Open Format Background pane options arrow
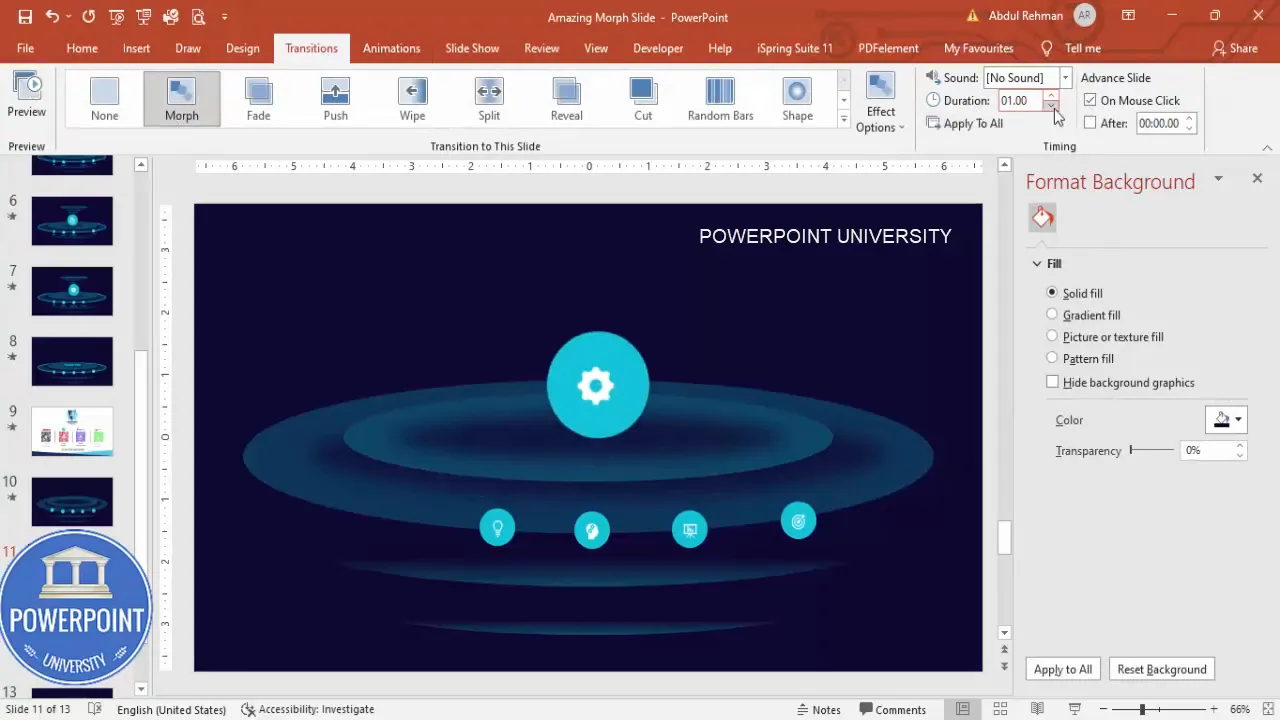 click(1218, 179)
